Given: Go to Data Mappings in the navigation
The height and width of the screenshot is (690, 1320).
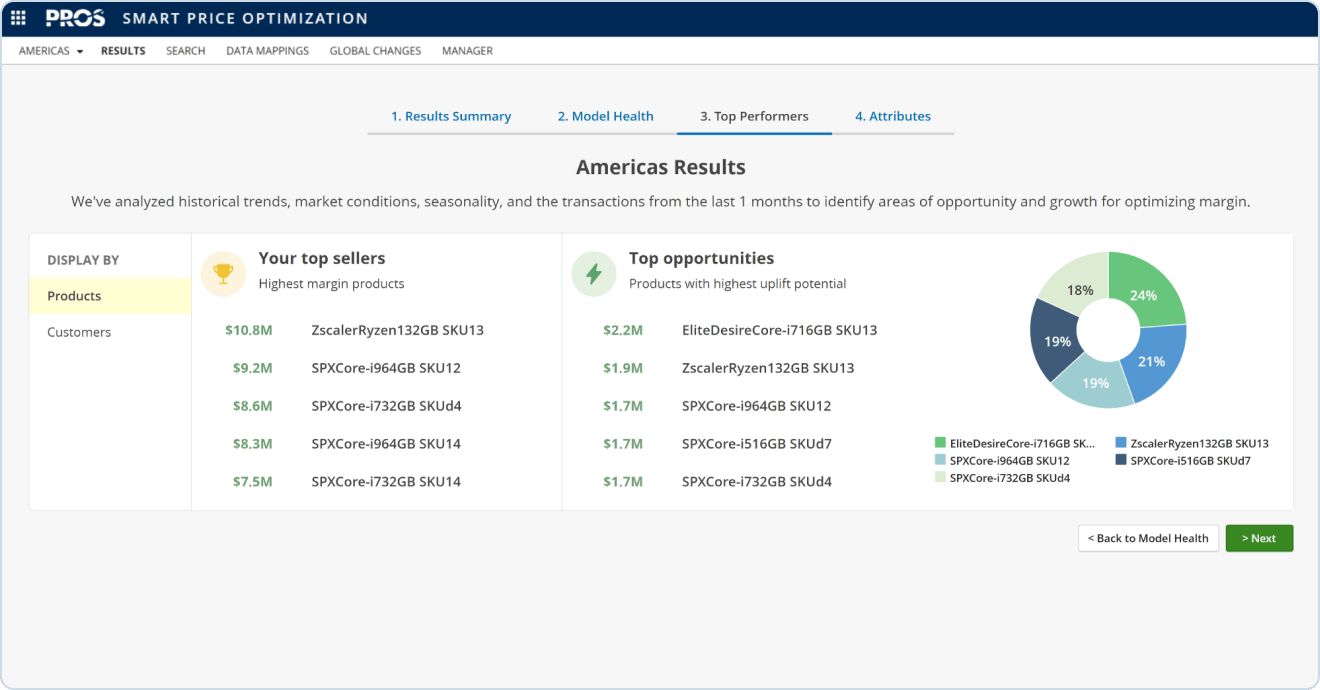Looking at the screenshot, I should (x=267, y=51).
